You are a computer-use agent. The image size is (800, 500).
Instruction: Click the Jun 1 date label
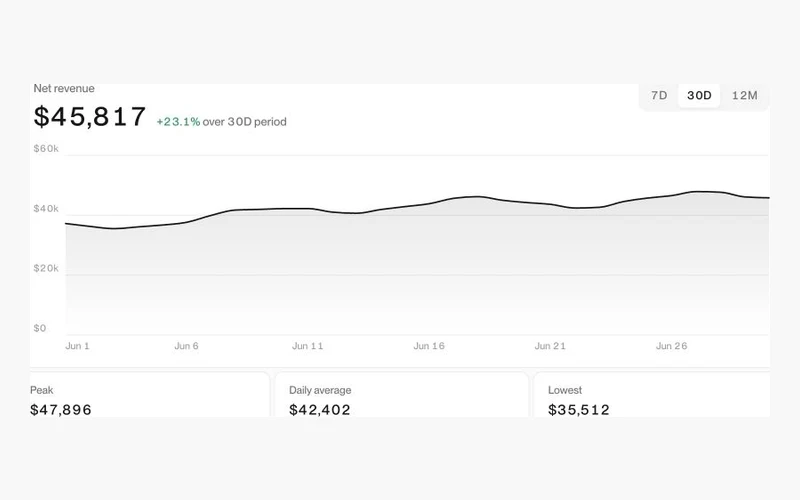click(78, 346)
